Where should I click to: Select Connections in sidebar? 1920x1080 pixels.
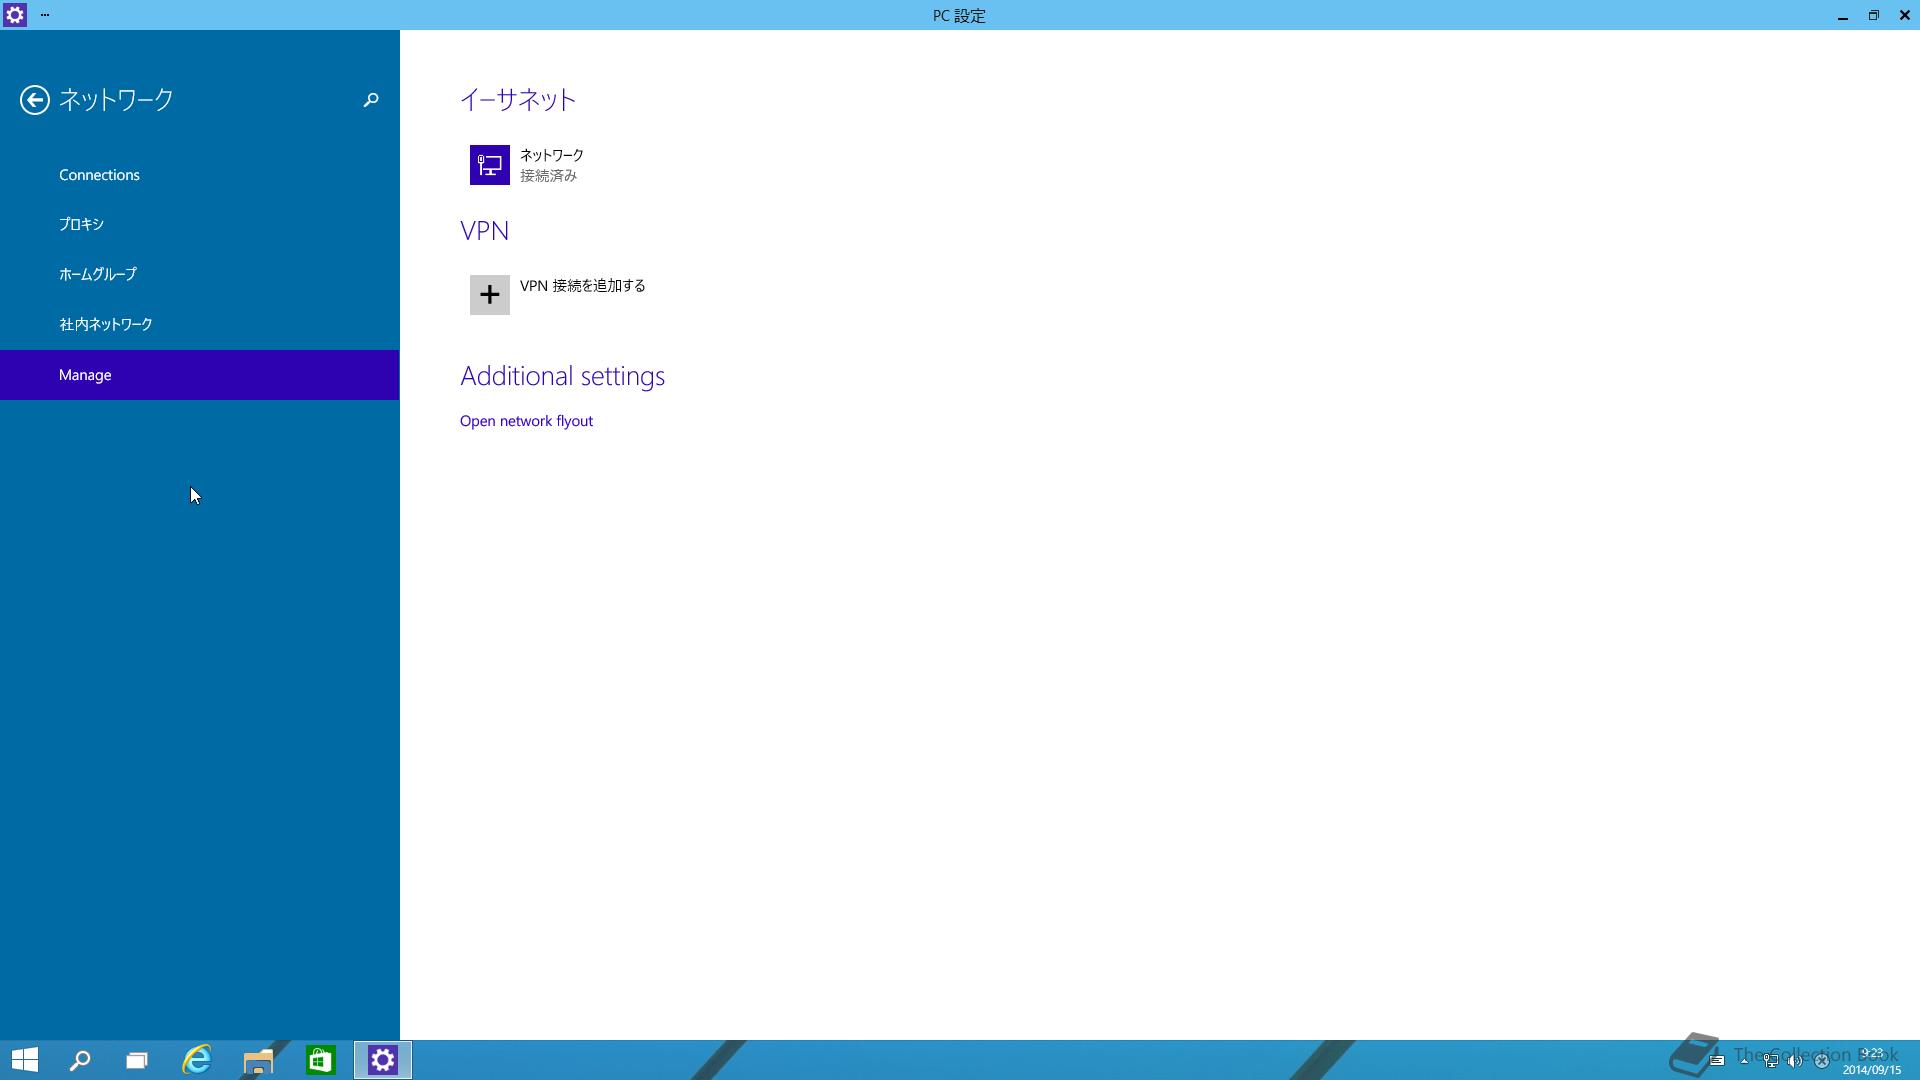click(200, 175)
